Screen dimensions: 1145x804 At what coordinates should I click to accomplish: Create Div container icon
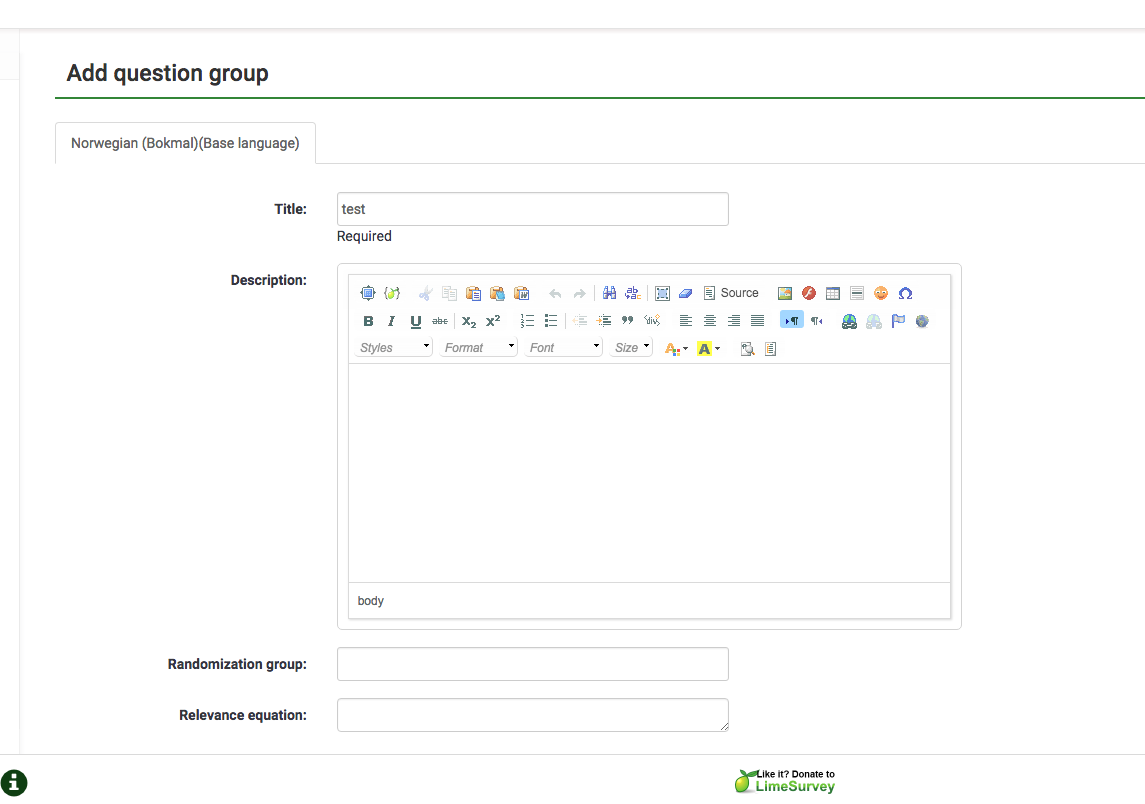[x=652, y=321]
